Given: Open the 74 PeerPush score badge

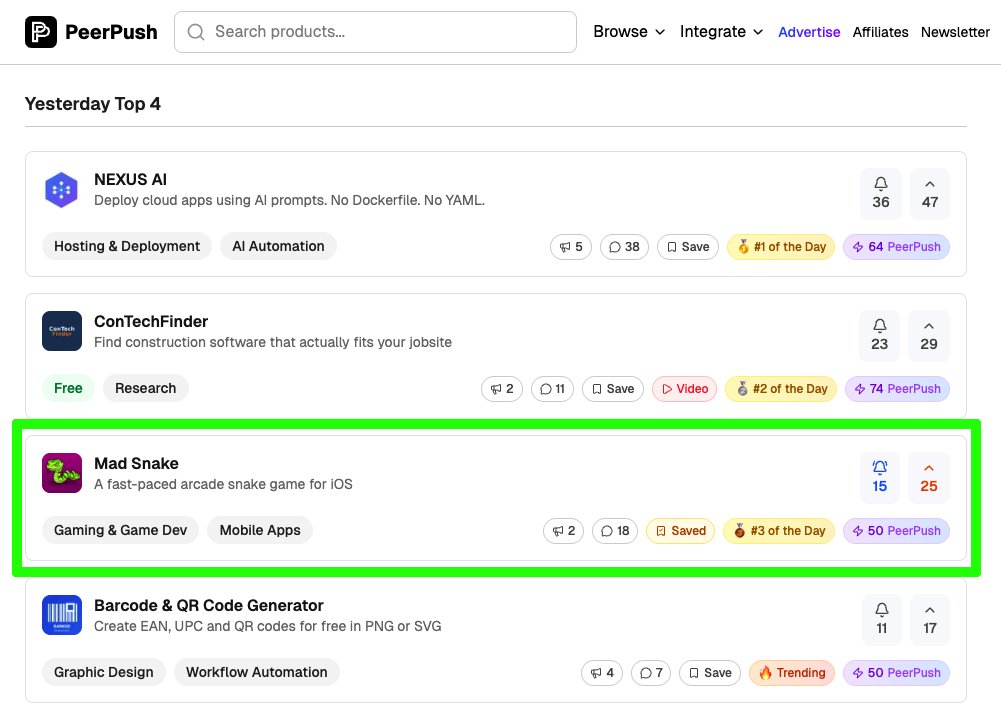Looking at the screenshot, I should pyautogui.click(x=898, y=389).
